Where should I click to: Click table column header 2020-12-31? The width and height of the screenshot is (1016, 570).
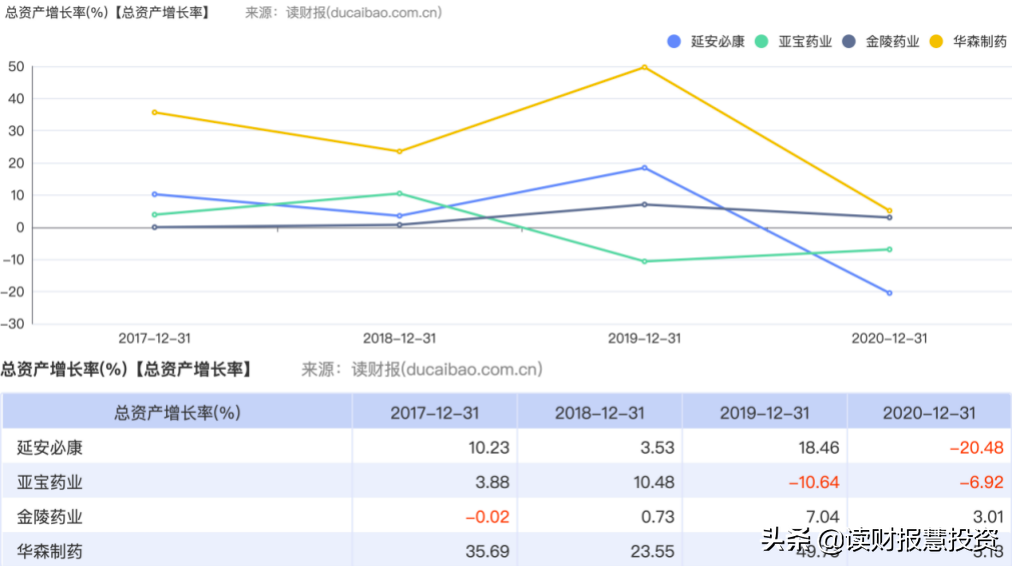[929, 413]
